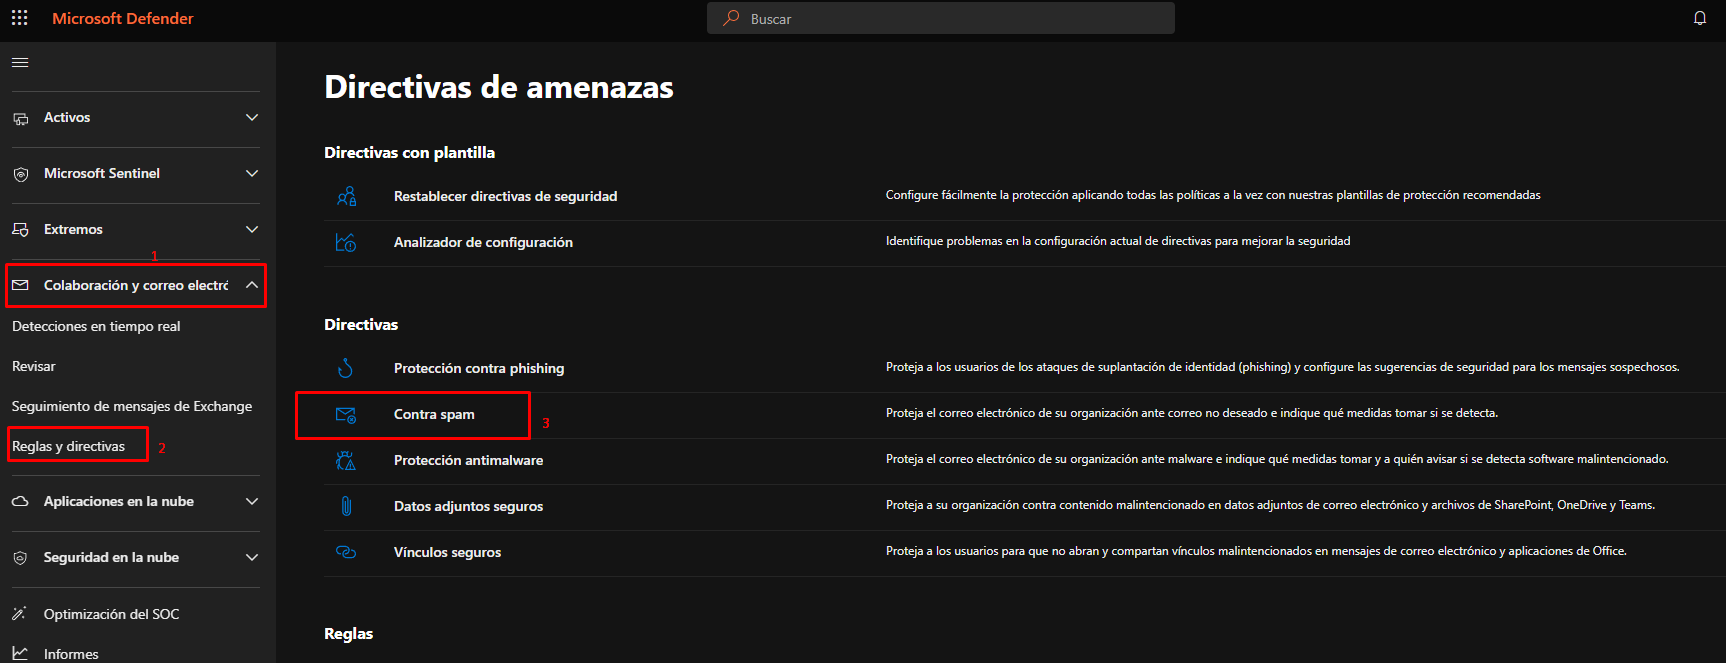Image resolution: width=1726 pixels, height=663 pixels.
Task: Click the Contra spam envelope icon
Action: point(346,415)
